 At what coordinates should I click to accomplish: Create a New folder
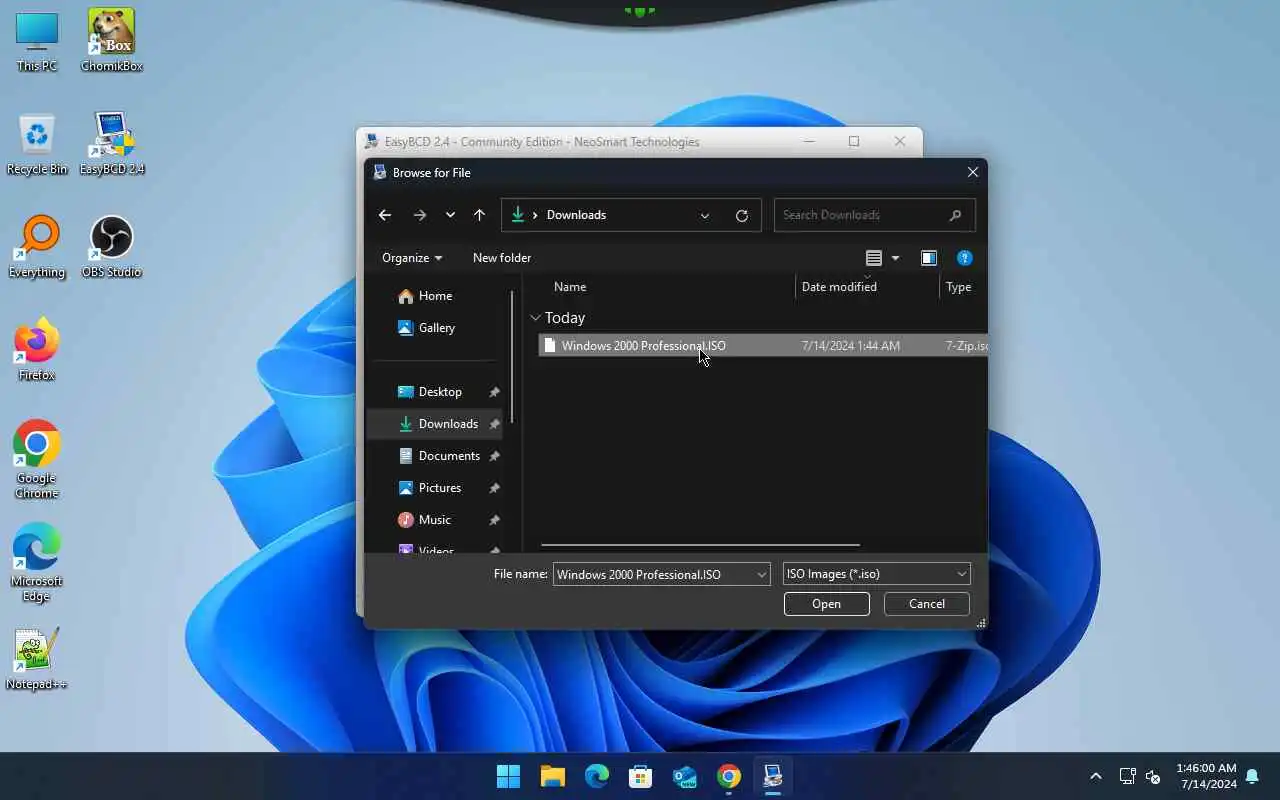(x=502, y=258)
